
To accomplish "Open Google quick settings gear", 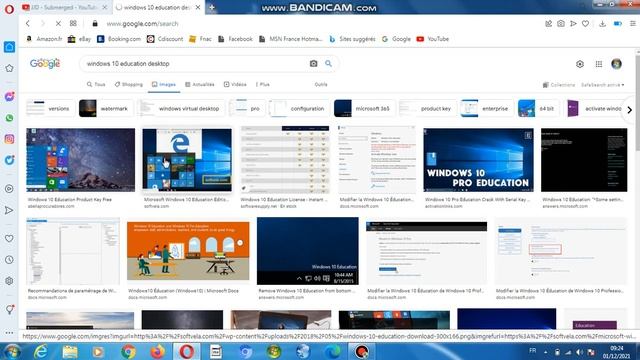I will click(x=580, y=64).
